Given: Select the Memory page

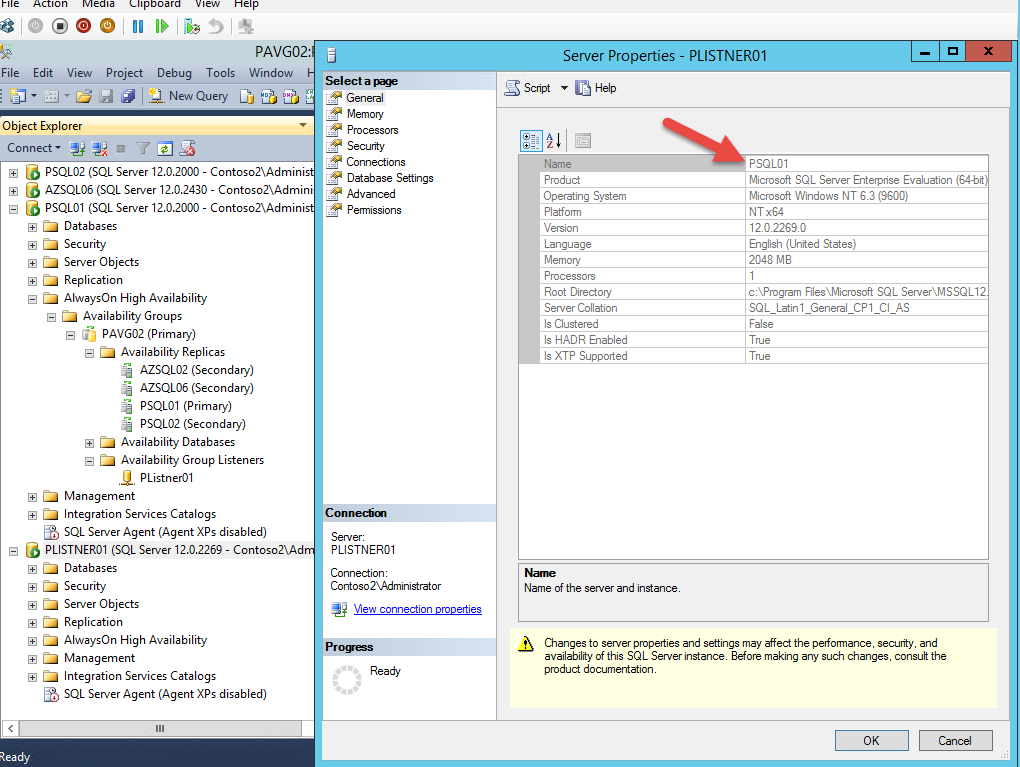Looking at the screenshot, I should tap(365, 114).
